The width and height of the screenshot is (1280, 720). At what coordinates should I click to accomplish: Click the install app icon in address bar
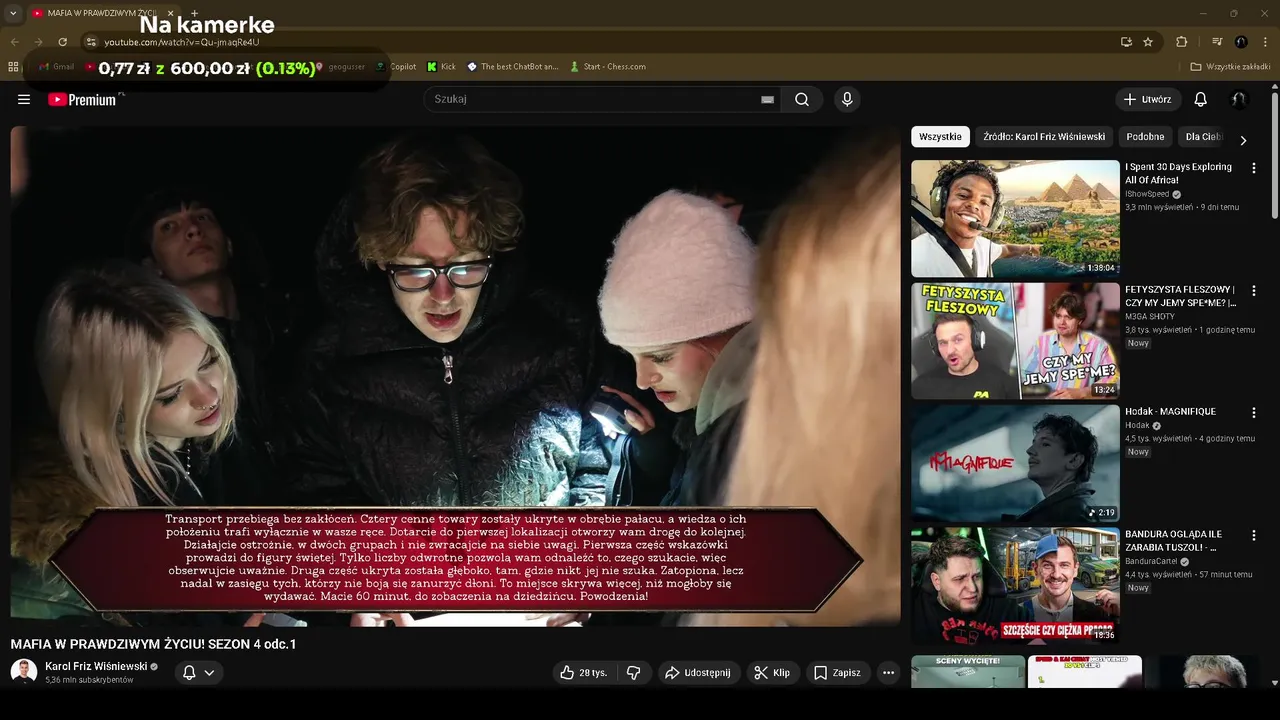tap(1126, 42)
